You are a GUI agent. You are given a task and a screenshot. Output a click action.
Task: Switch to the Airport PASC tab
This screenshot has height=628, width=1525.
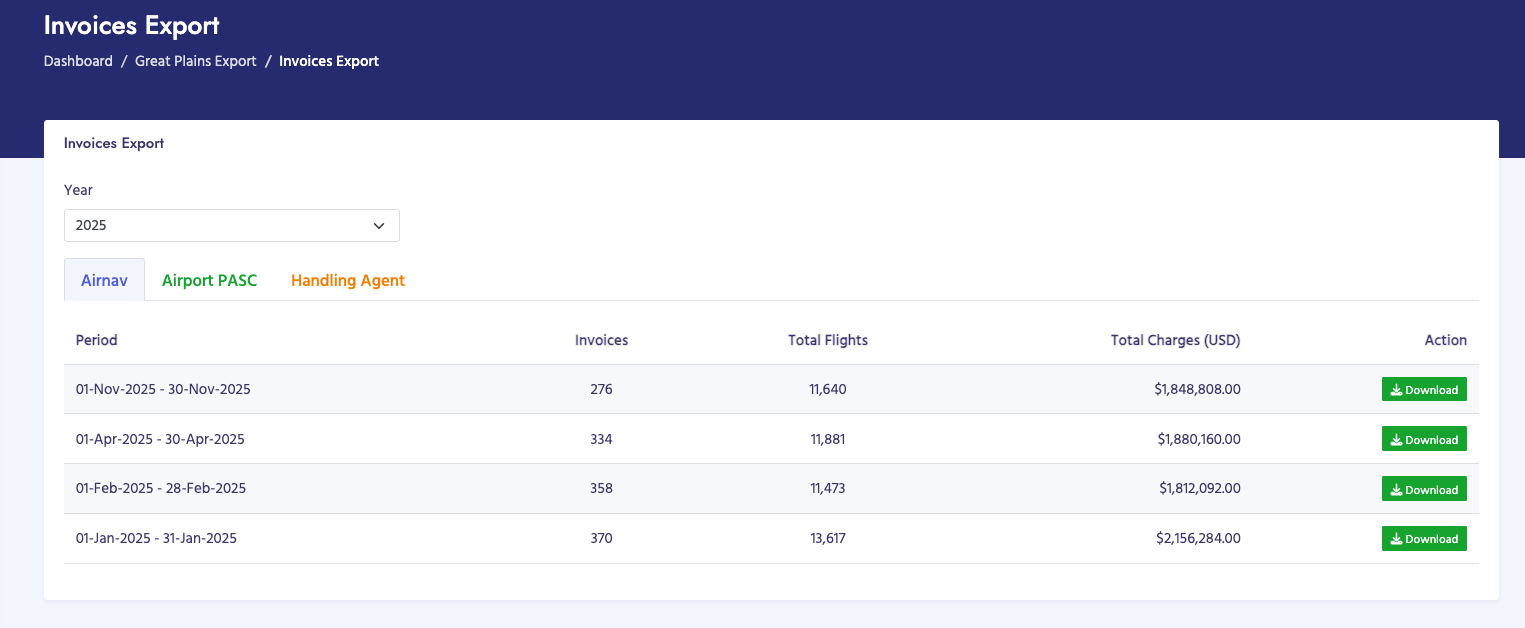pos(209,280)
